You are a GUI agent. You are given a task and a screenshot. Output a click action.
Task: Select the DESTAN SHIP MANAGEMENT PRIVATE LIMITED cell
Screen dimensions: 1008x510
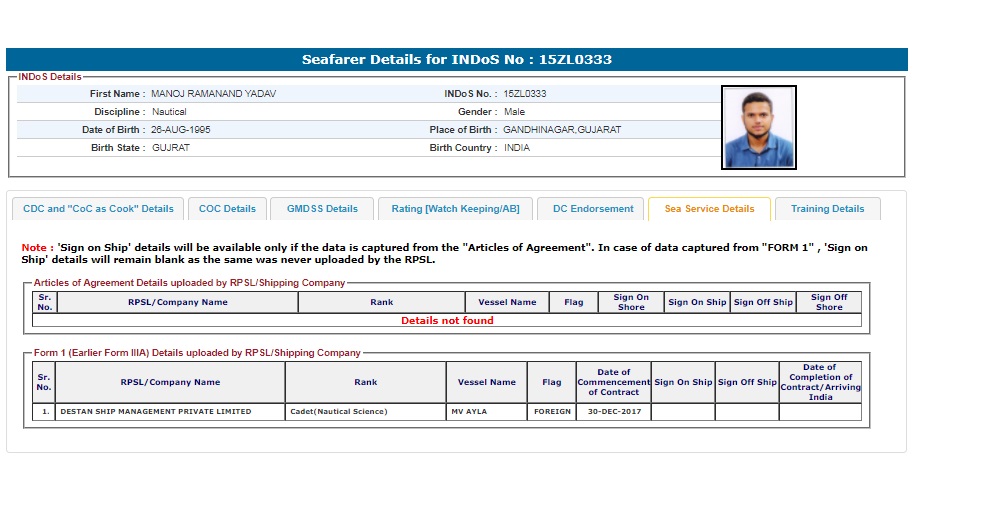pyautogui.click(x=156, y=411)
